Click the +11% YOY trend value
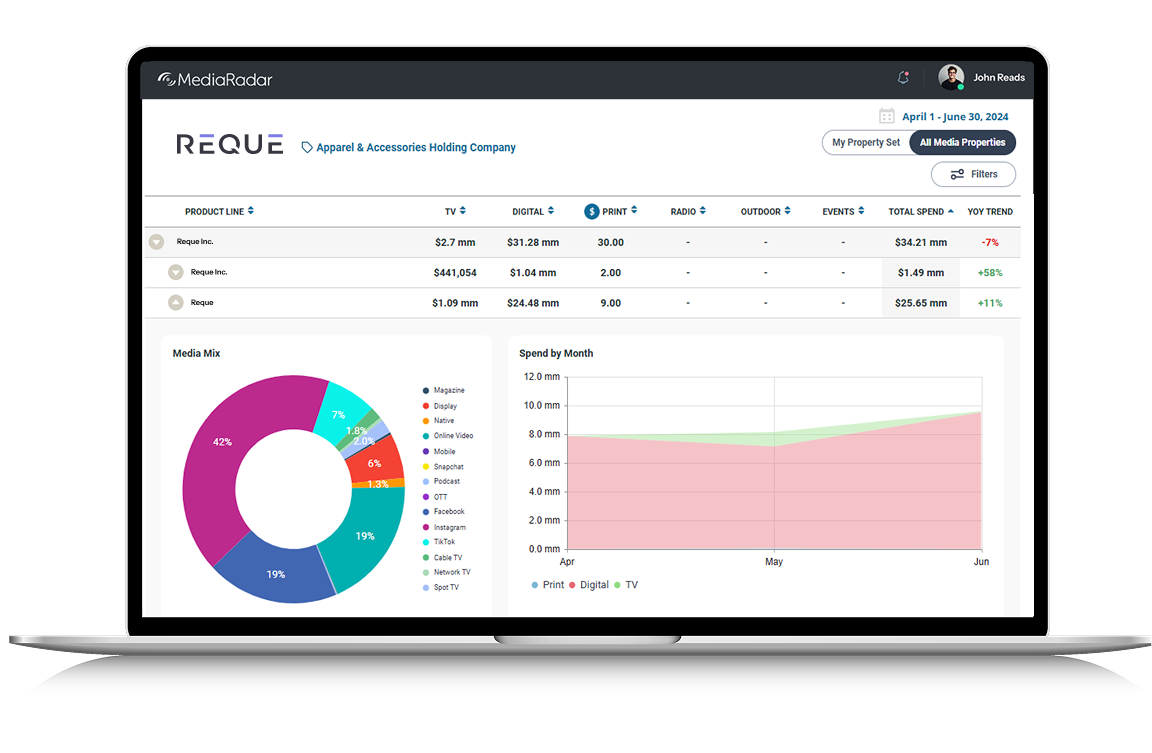This screenshot has width=1152, height=753. tap(990, 303)
